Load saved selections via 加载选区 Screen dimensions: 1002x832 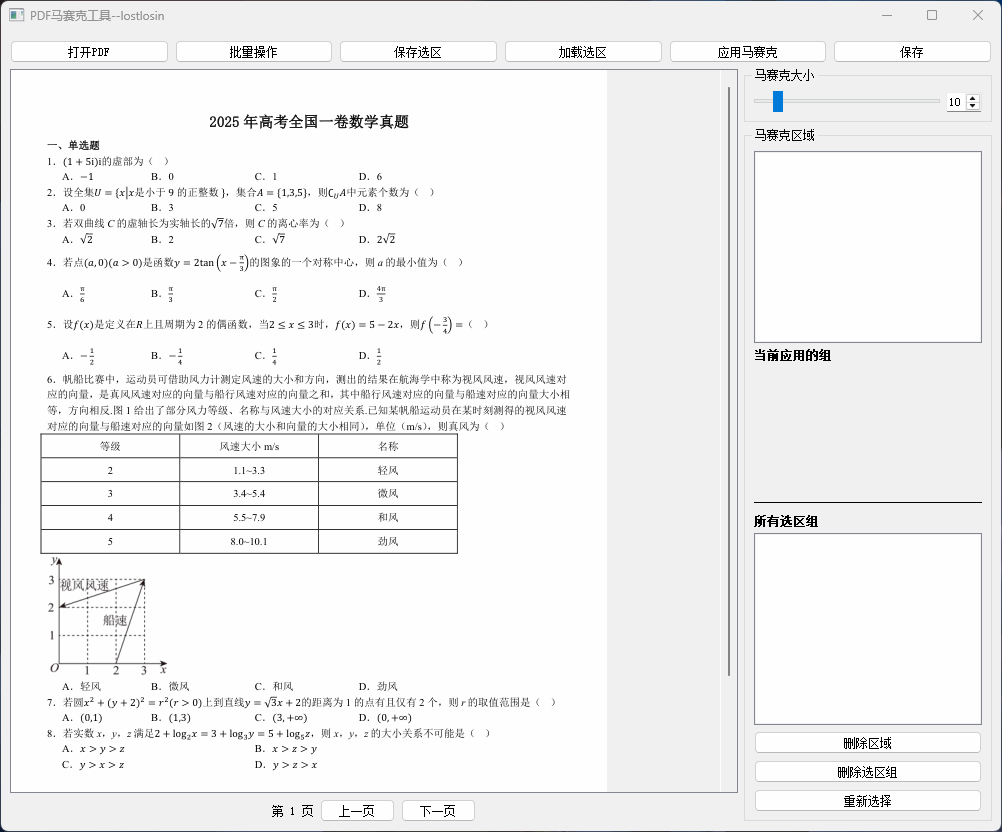[x=582, y=50]
